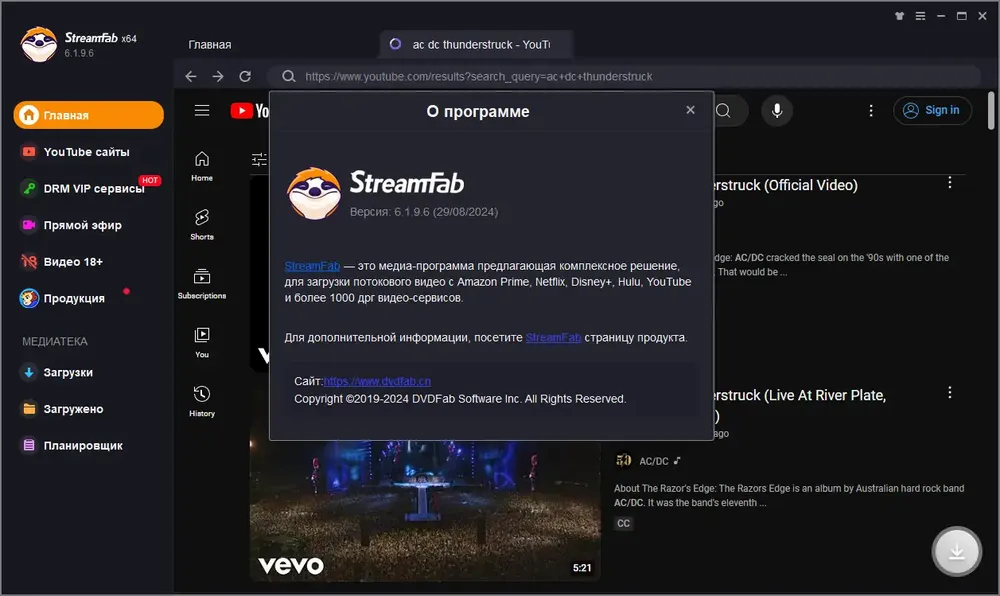Image resolution: width=1000 pixels, height=596 pixels.
Task: Go forward with the forward arrow
Action: click(x=218, y=76)
